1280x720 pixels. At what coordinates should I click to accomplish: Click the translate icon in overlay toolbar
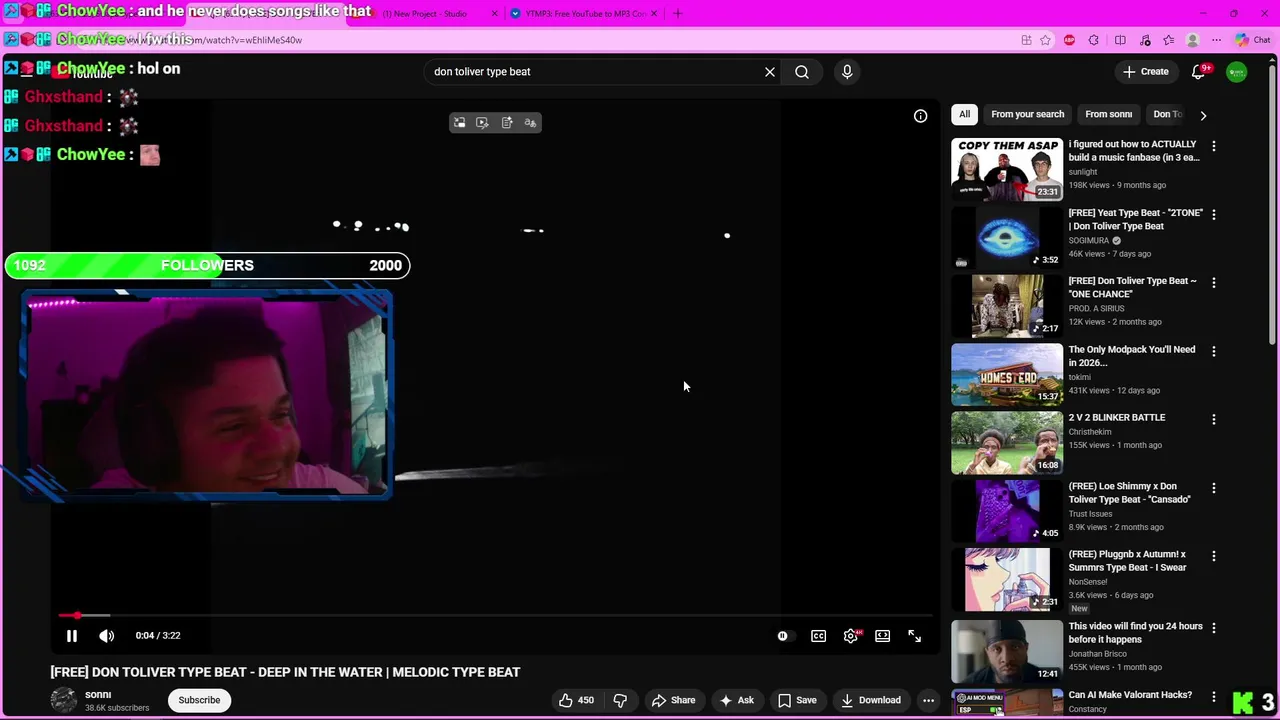click(x=530, y=123)
